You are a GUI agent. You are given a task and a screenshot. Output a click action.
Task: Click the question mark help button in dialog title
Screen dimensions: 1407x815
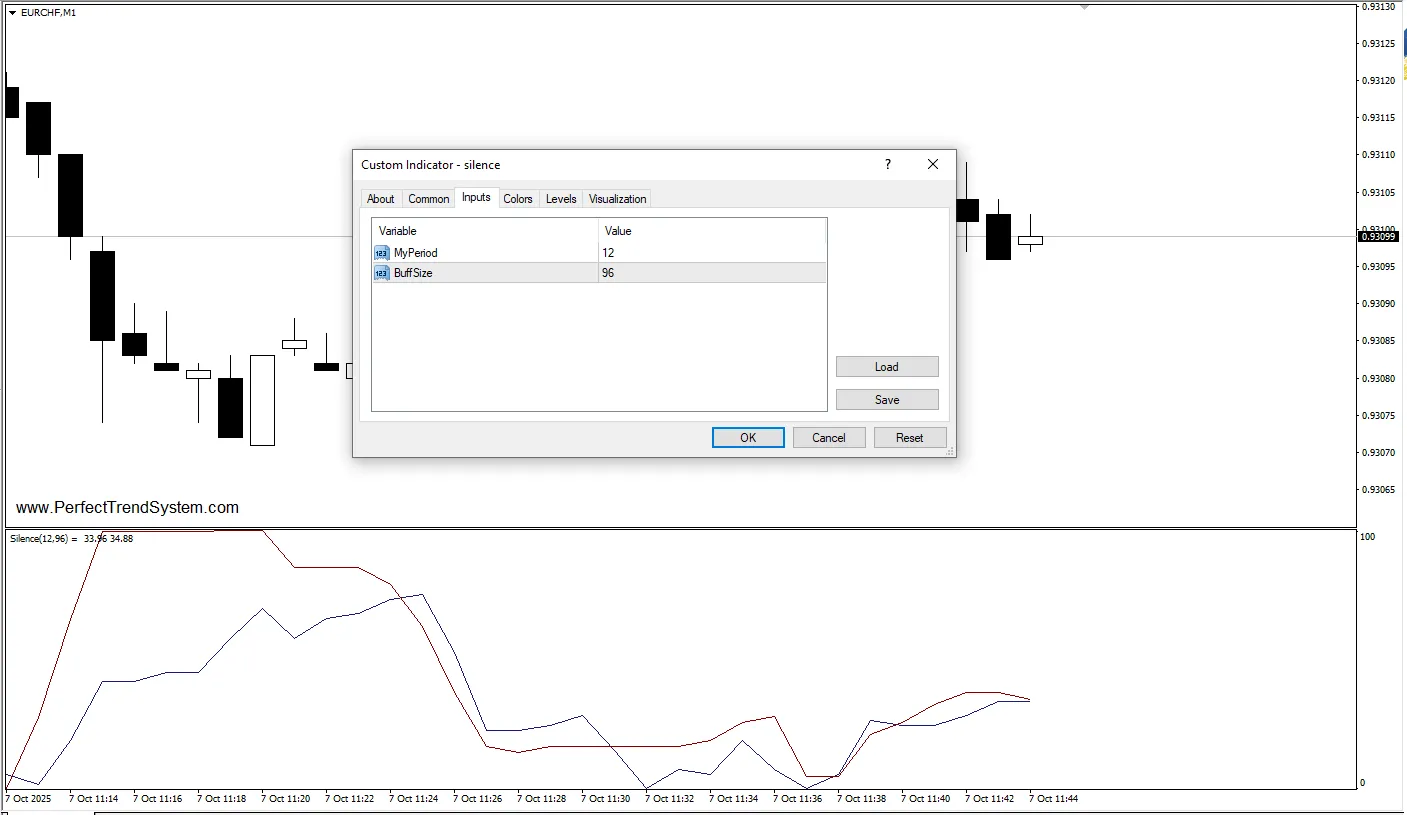(887, 165)
